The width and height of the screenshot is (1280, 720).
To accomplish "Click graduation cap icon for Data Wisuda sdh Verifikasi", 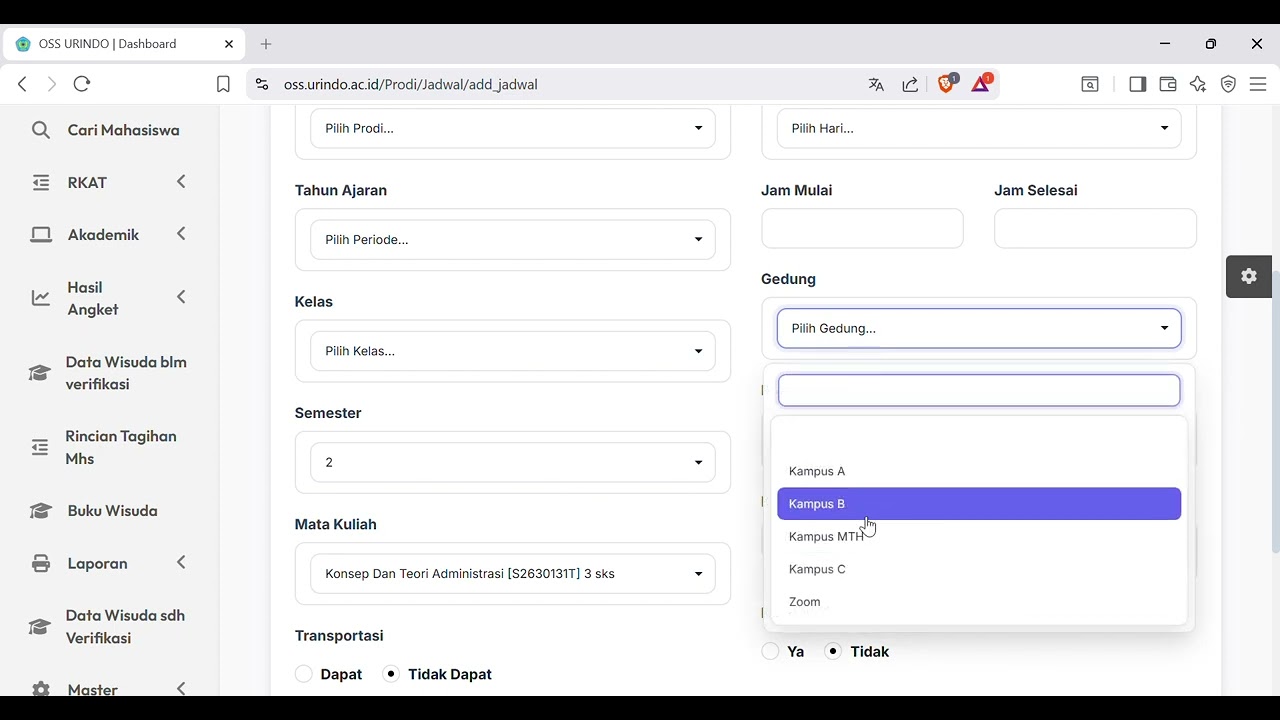I will (x=40, y=627).
